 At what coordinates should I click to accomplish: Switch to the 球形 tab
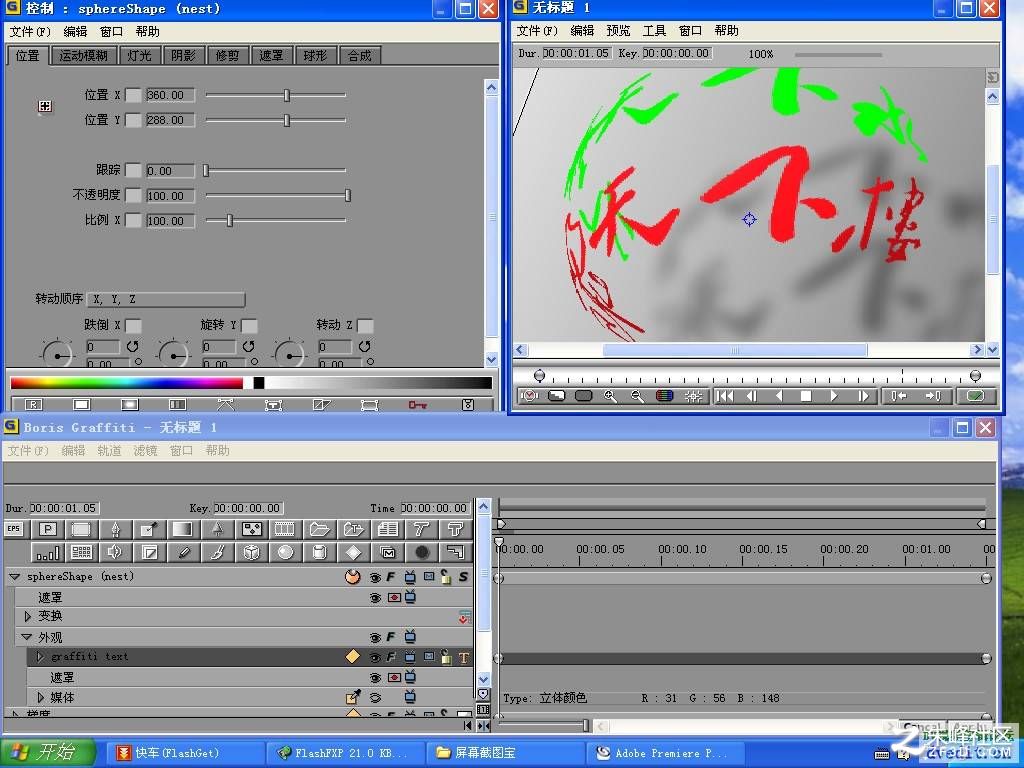(315, 56)
